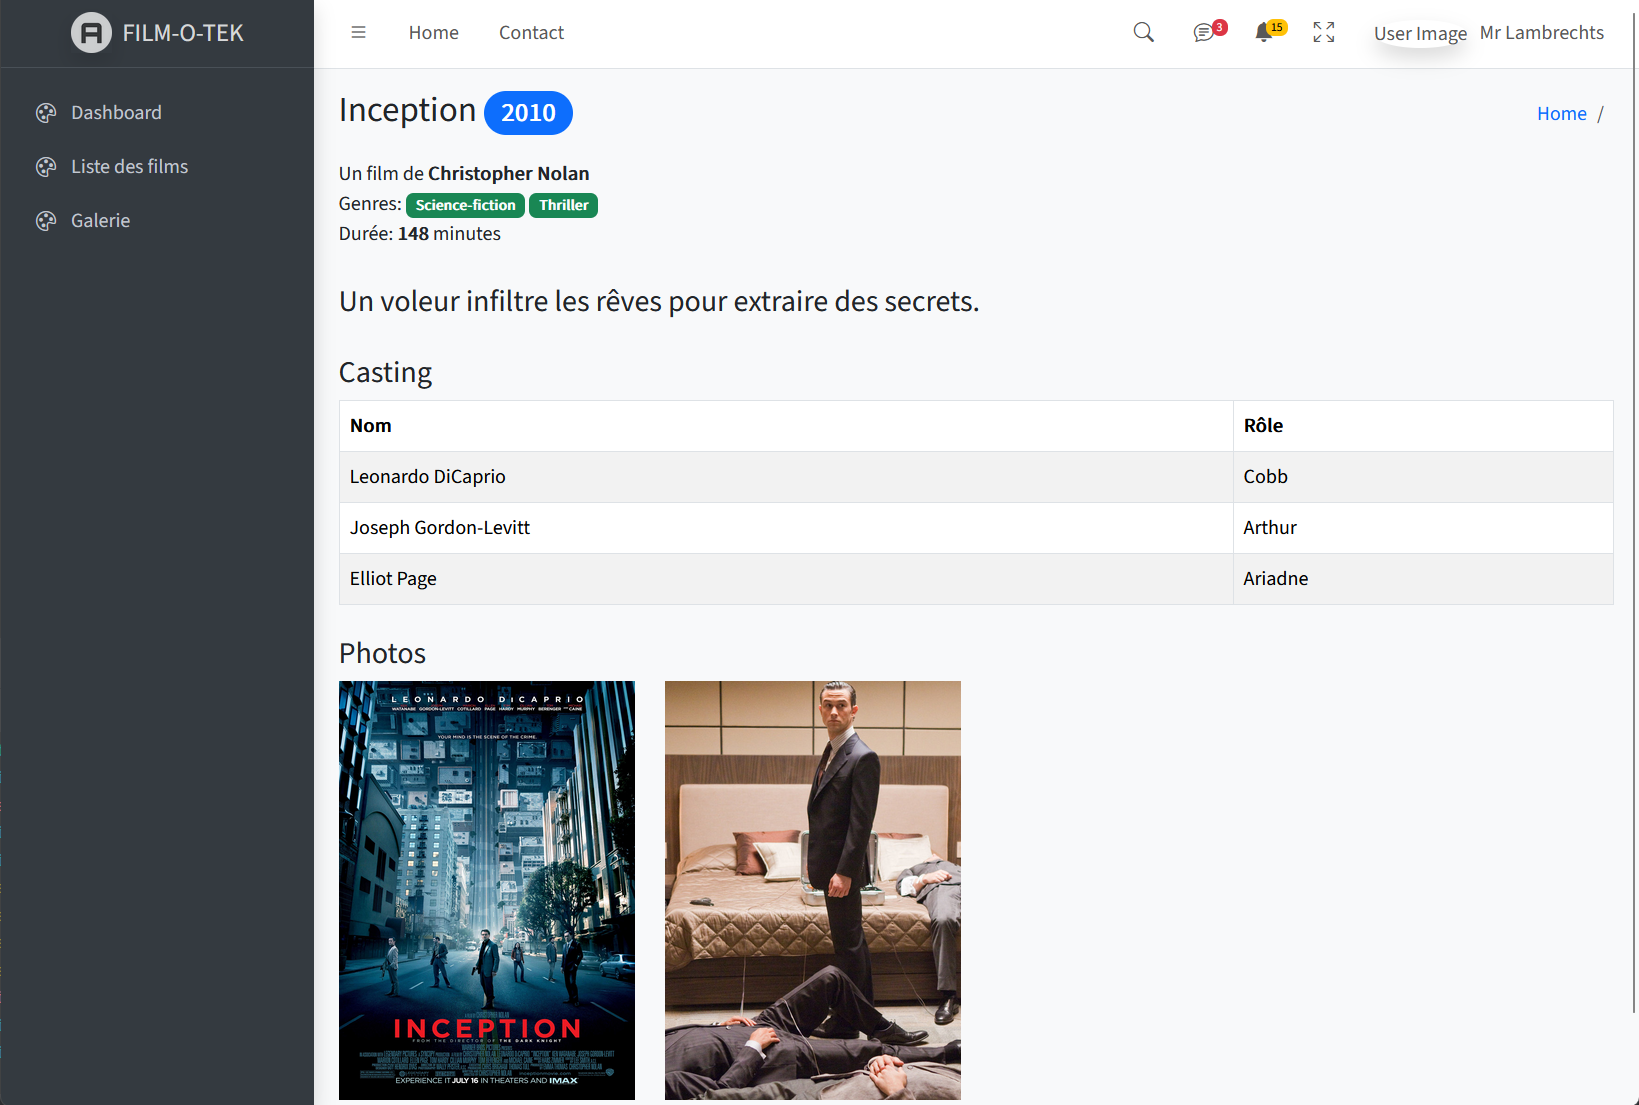Open the Inception movie poster photo

point(487,890)
